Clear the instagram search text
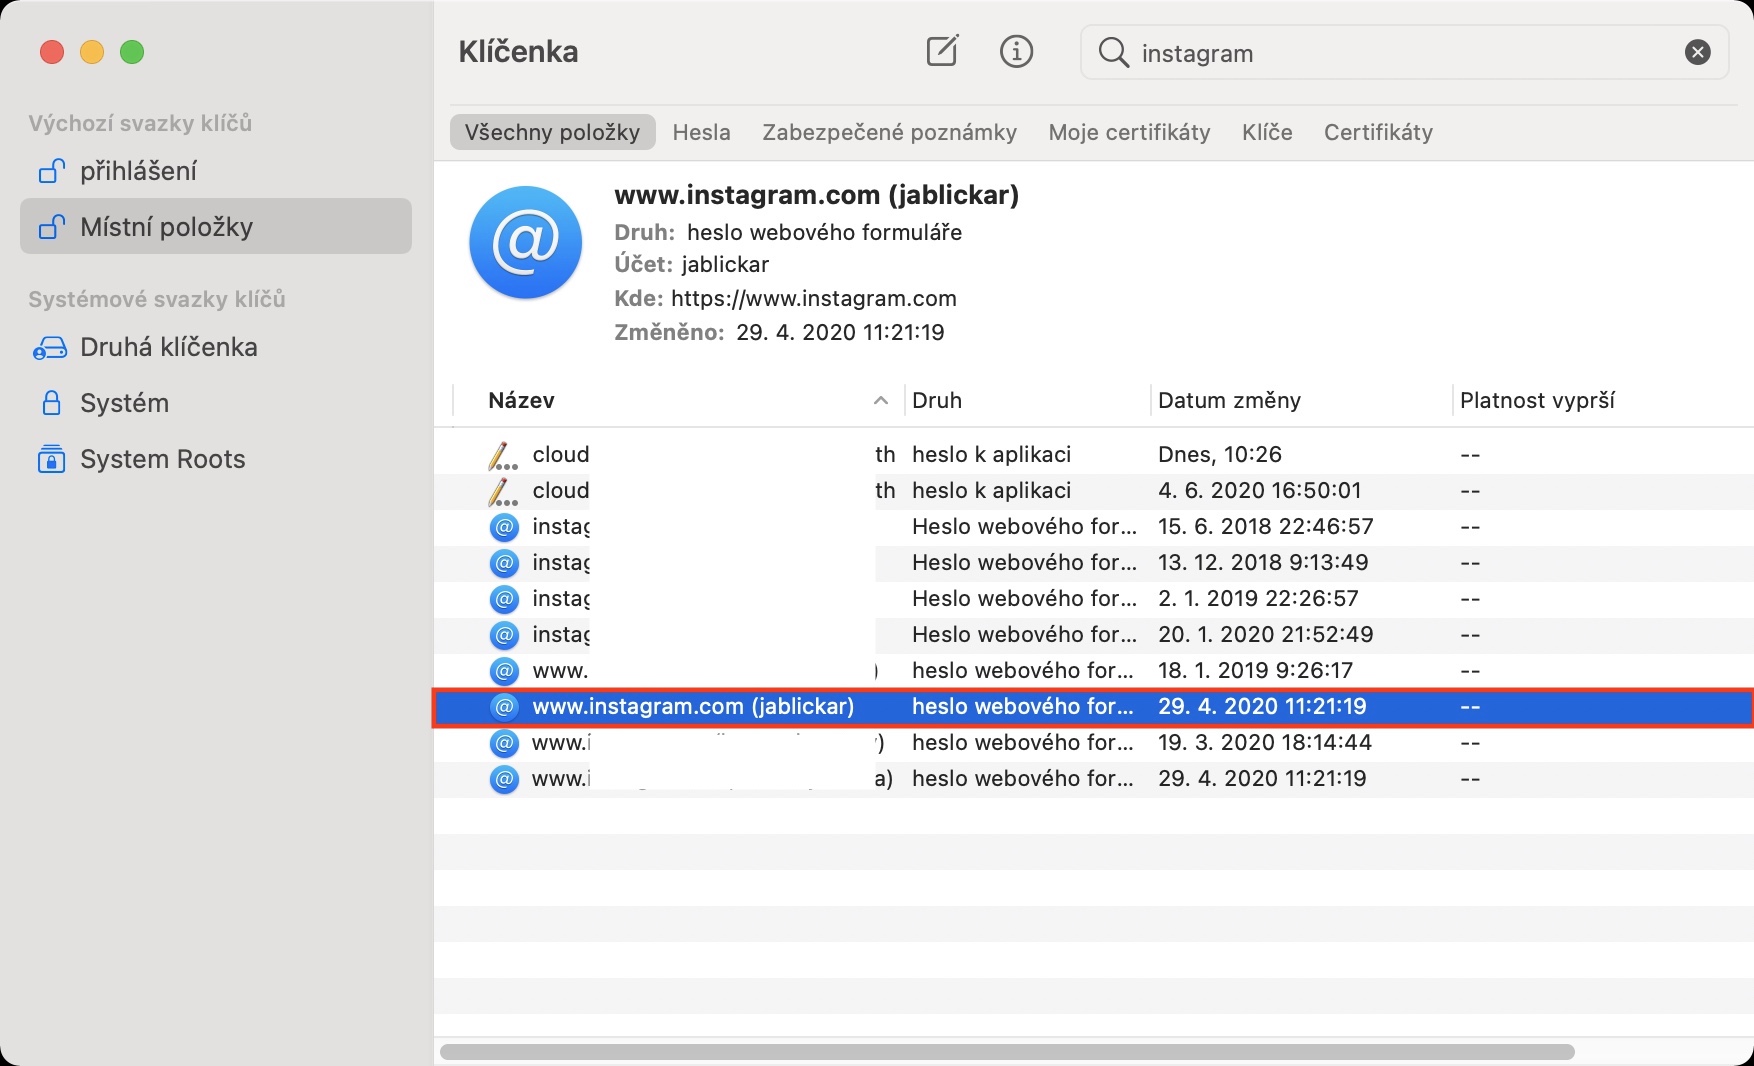This screenshot has width=1754, height=1066. 1697,52
